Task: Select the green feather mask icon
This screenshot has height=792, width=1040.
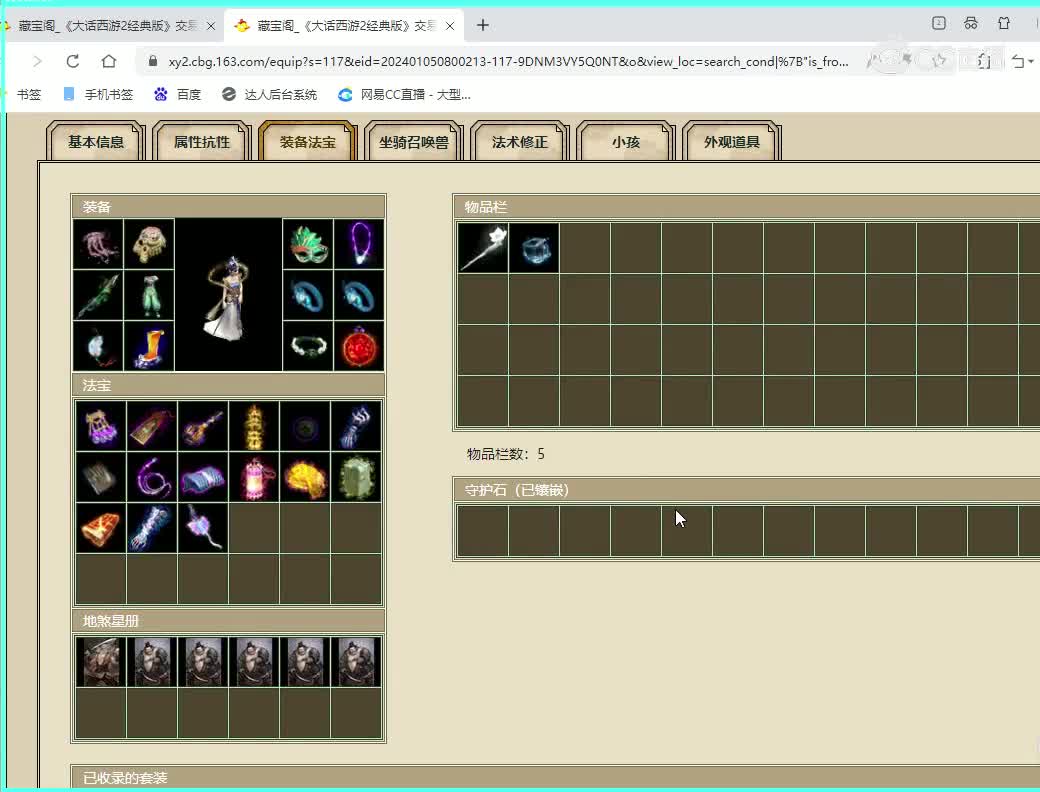Action: pyautogui.click(x=308, y=244)
